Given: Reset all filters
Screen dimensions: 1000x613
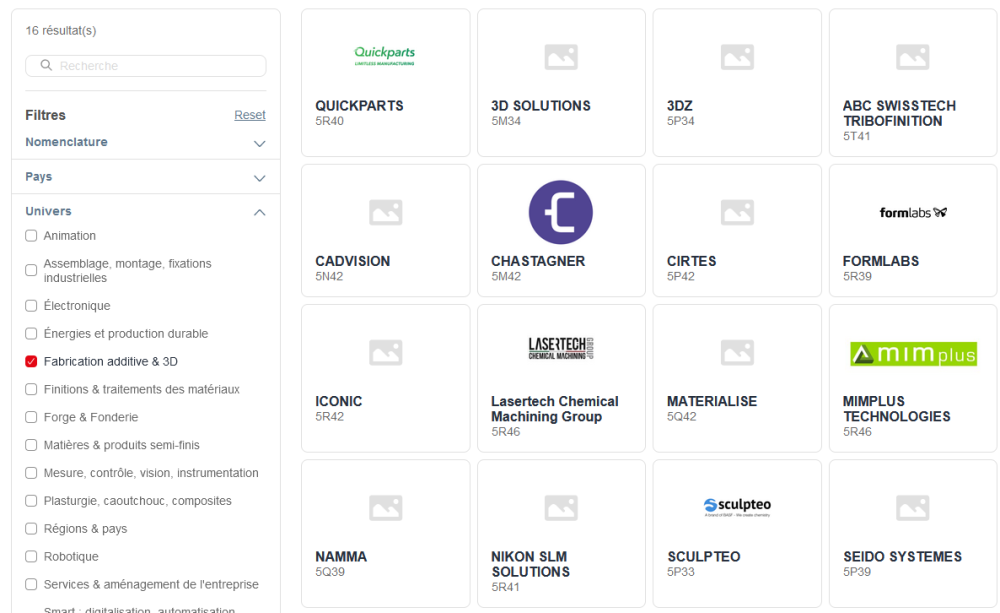Looking at the screenshot, I should point(249,115).
